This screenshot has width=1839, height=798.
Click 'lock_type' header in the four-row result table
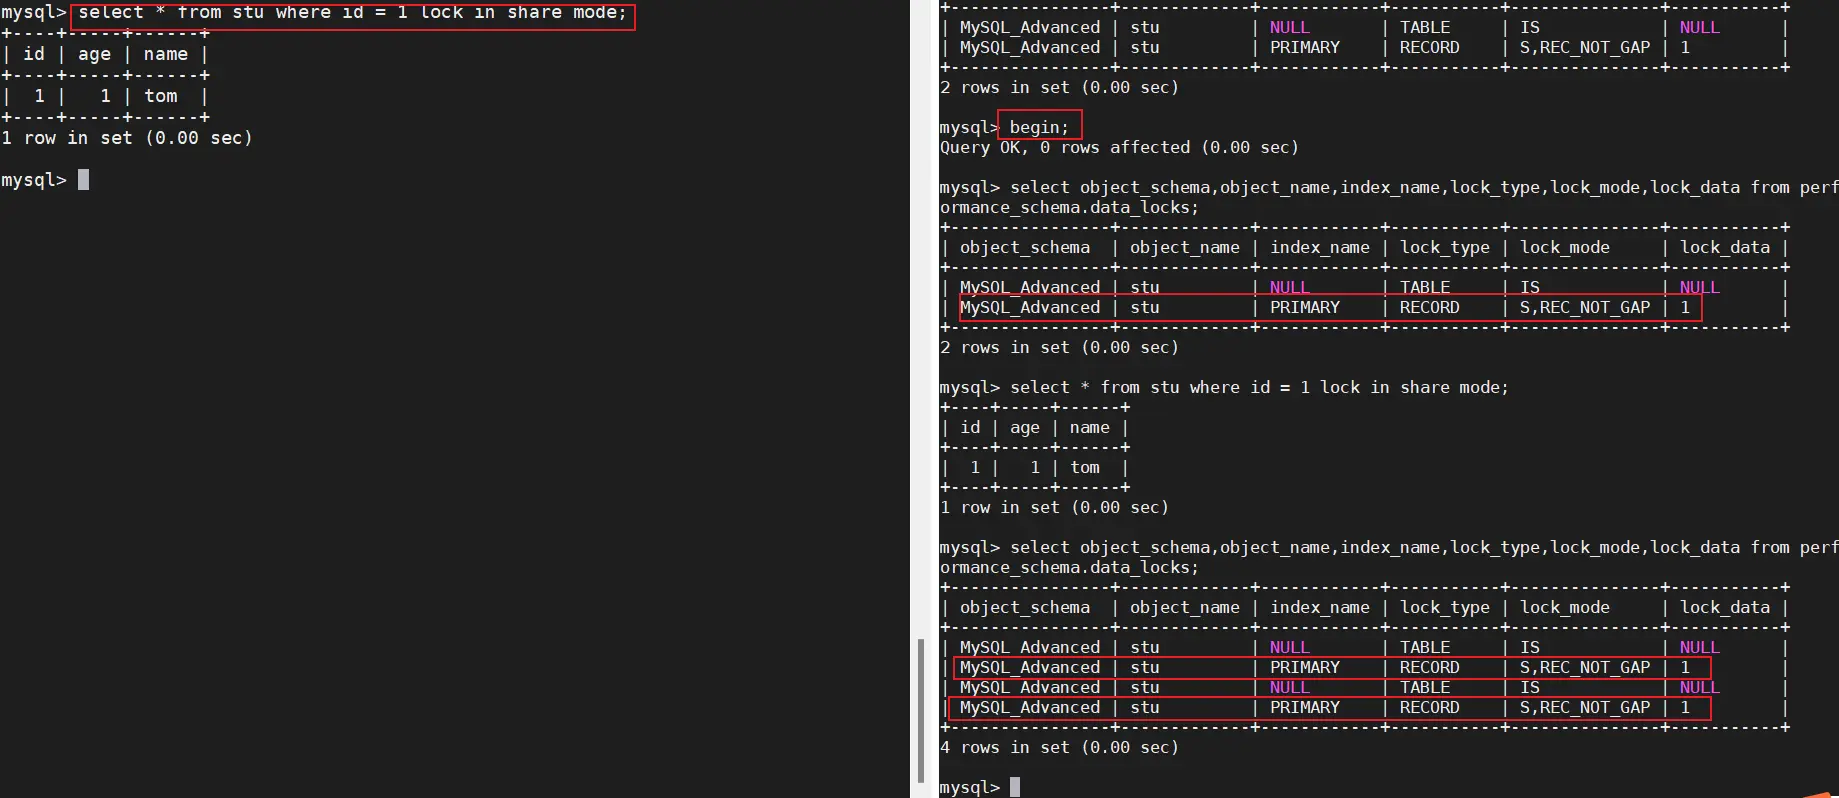click(x=1445, y=607)
